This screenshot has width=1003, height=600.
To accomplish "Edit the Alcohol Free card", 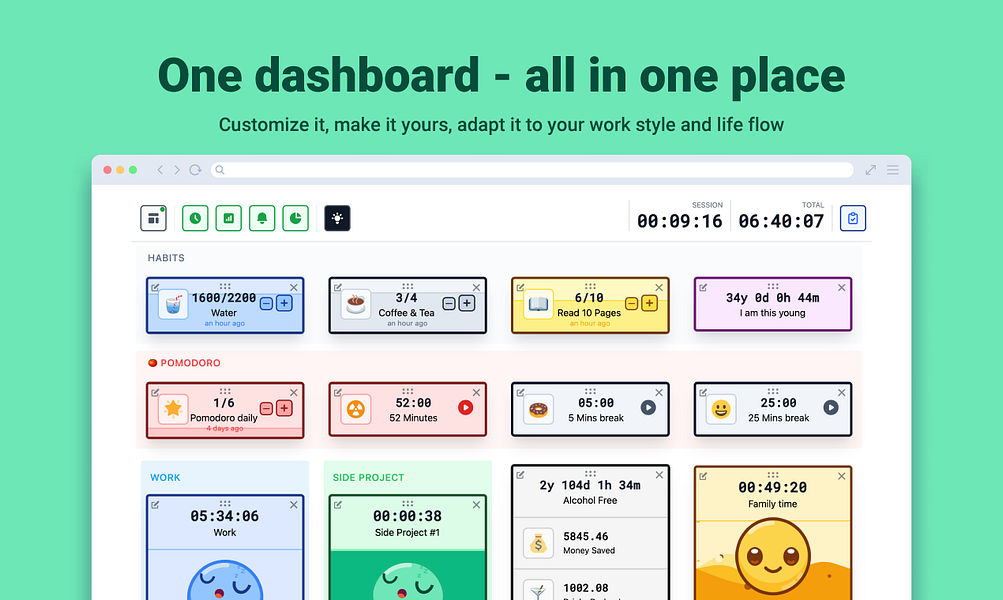I will tap(520, 475).
